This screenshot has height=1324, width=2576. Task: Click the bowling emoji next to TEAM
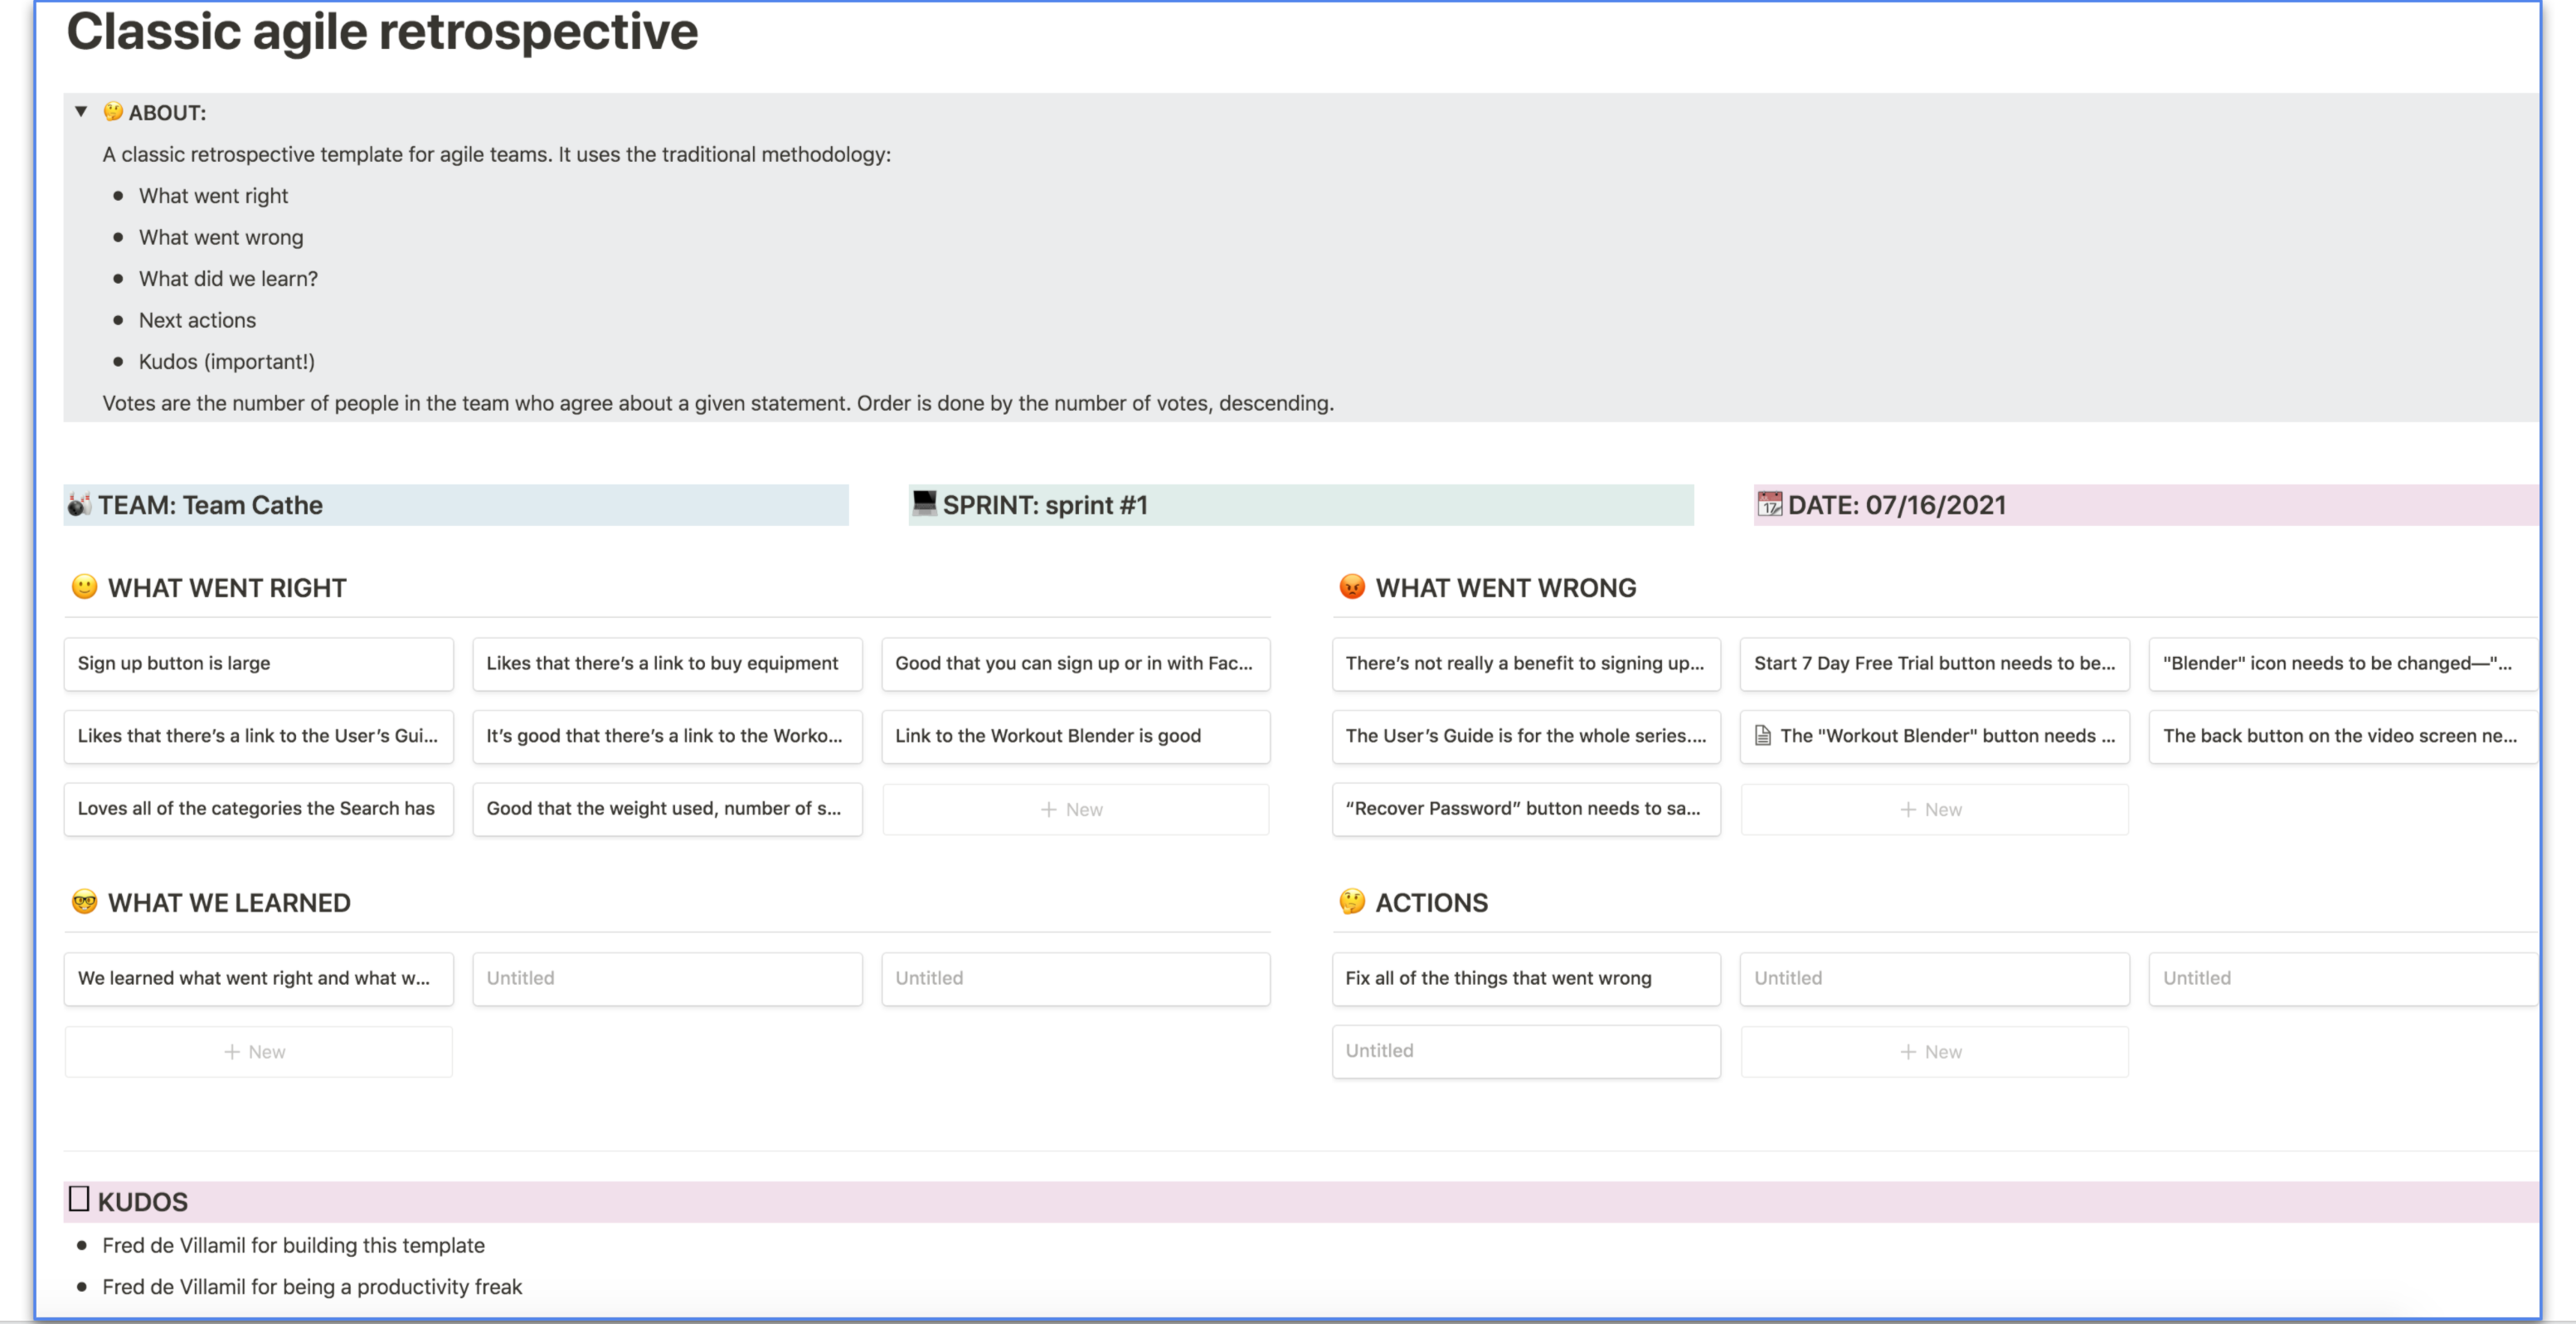pos(78,505)
